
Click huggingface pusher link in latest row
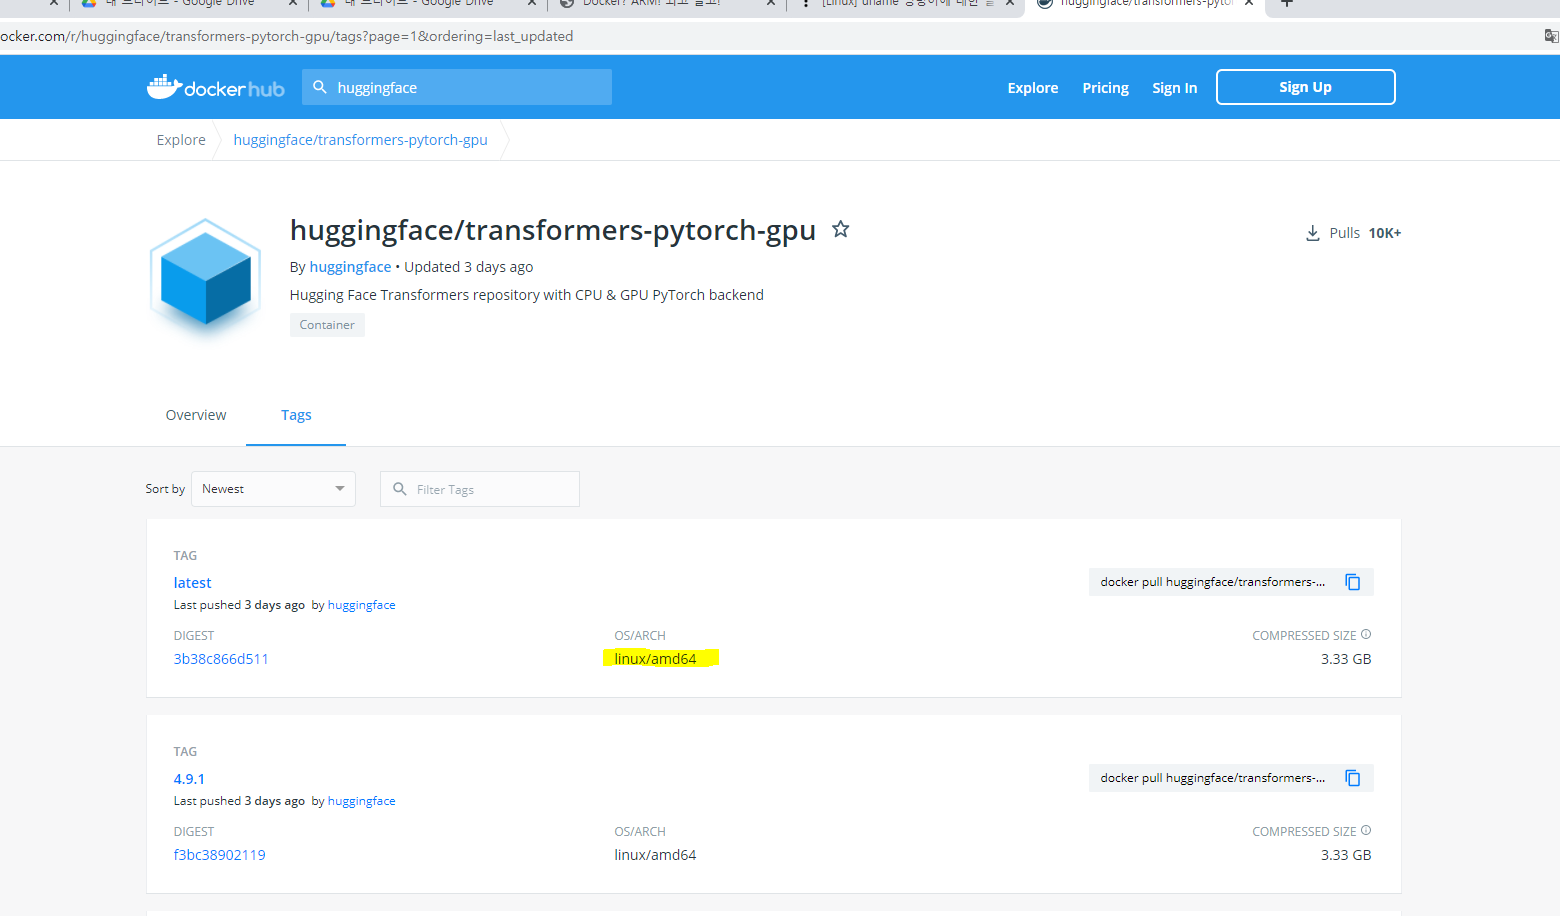(361, 605)
